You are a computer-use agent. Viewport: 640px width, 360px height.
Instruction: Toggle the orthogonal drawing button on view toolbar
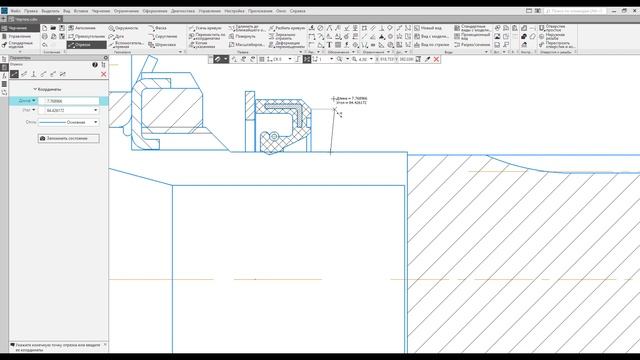(x=298, y=59)
